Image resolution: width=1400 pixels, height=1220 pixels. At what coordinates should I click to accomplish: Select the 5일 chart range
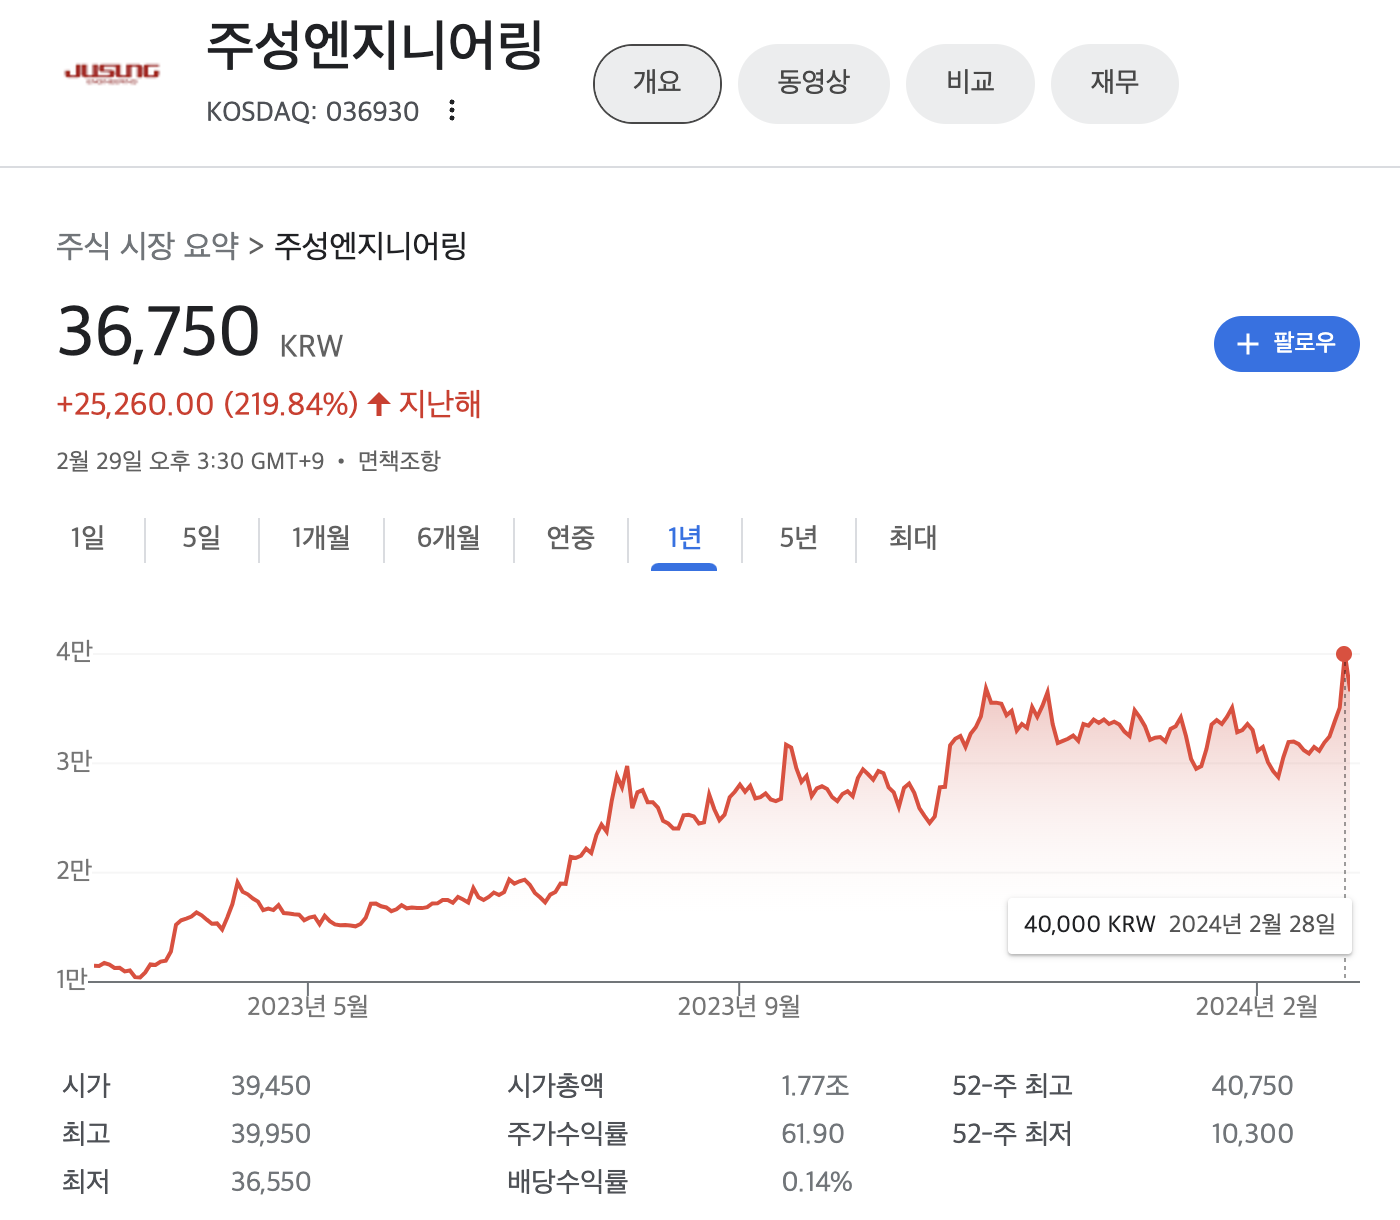(201, 538)
